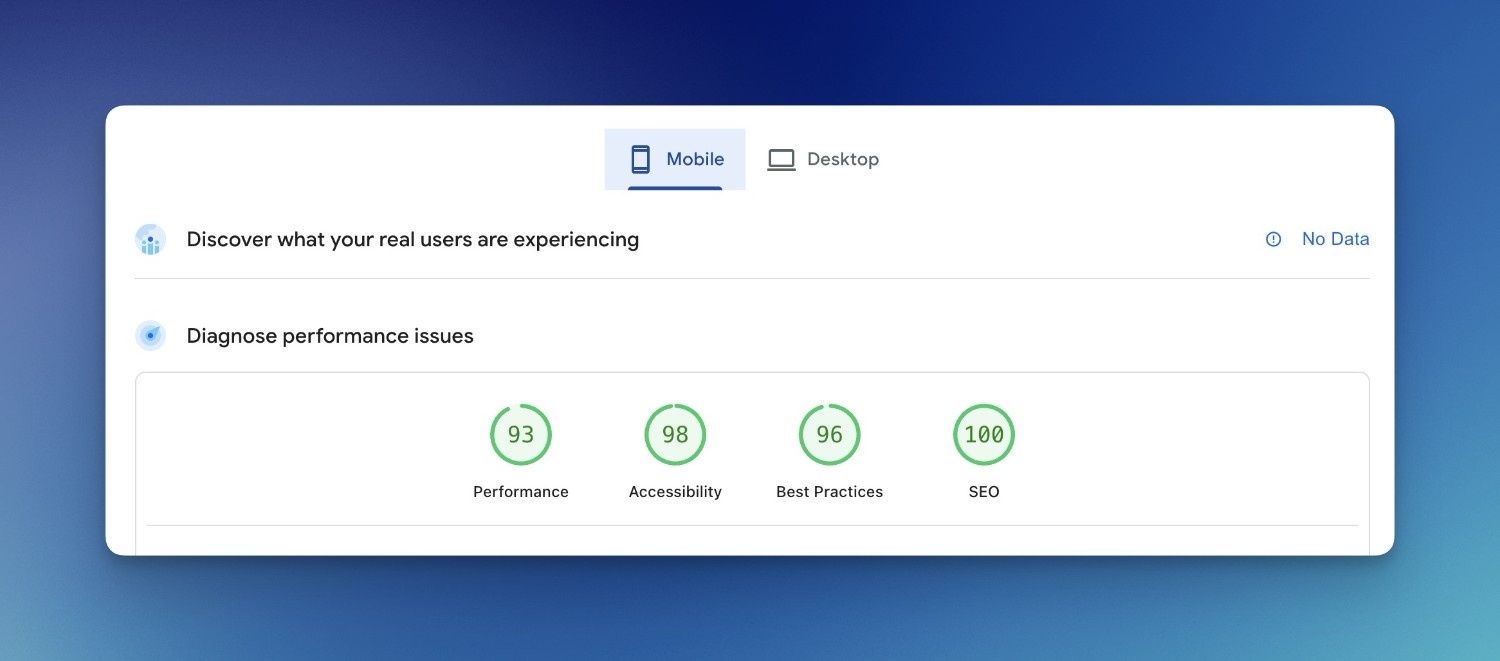Expand the Discover what real users are experiencing section
The width and height of the screenshot is (1500, 661).
pyautogui.click(x=412, y=239)
